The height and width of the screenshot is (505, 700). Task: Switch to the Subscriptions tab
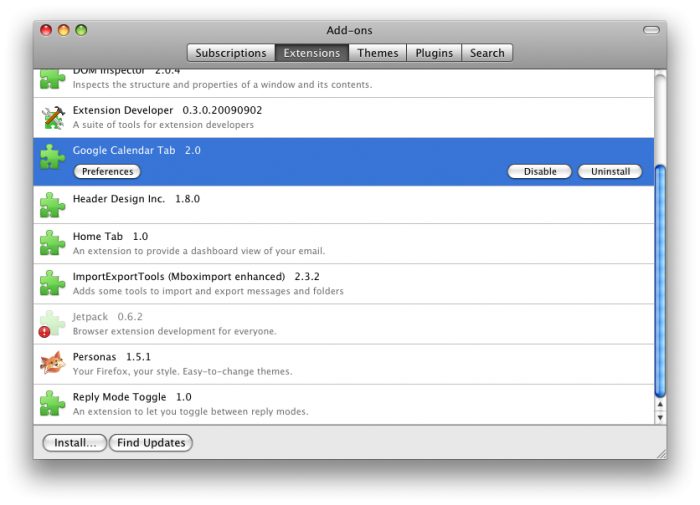click(231, 53)
